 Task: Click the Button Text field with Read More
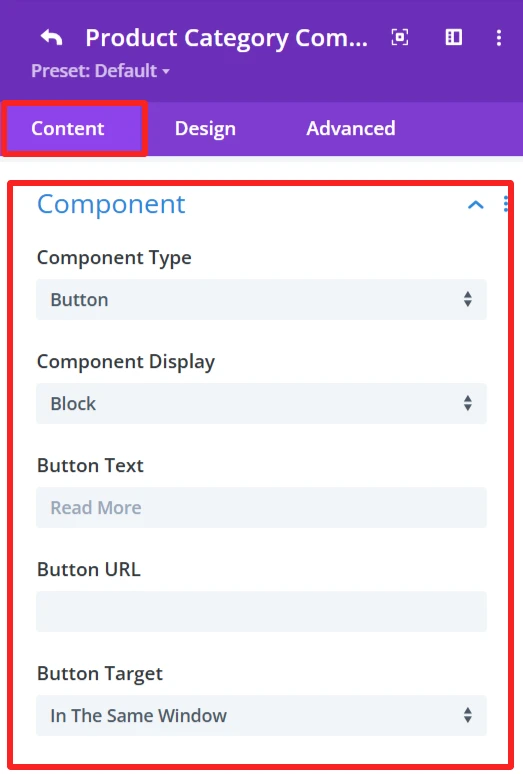click(262, 507)
